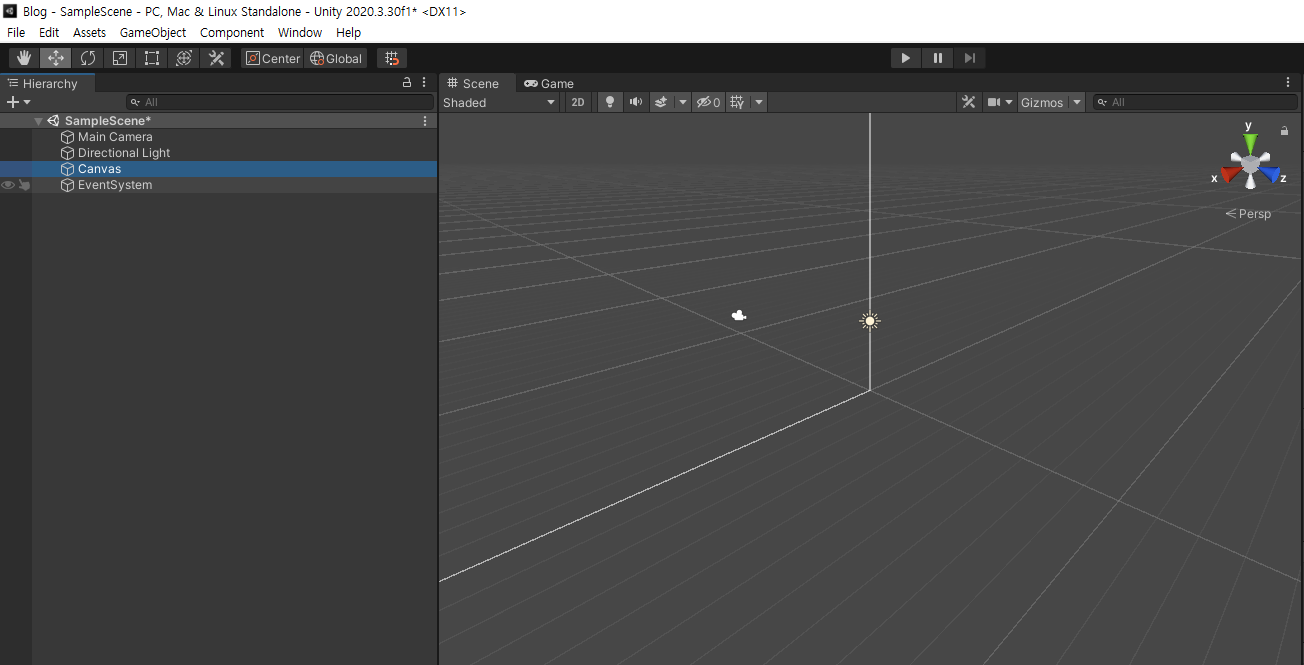
Task: Open the Assets menu
Action: pyautogui.click(x=89, y=32)
